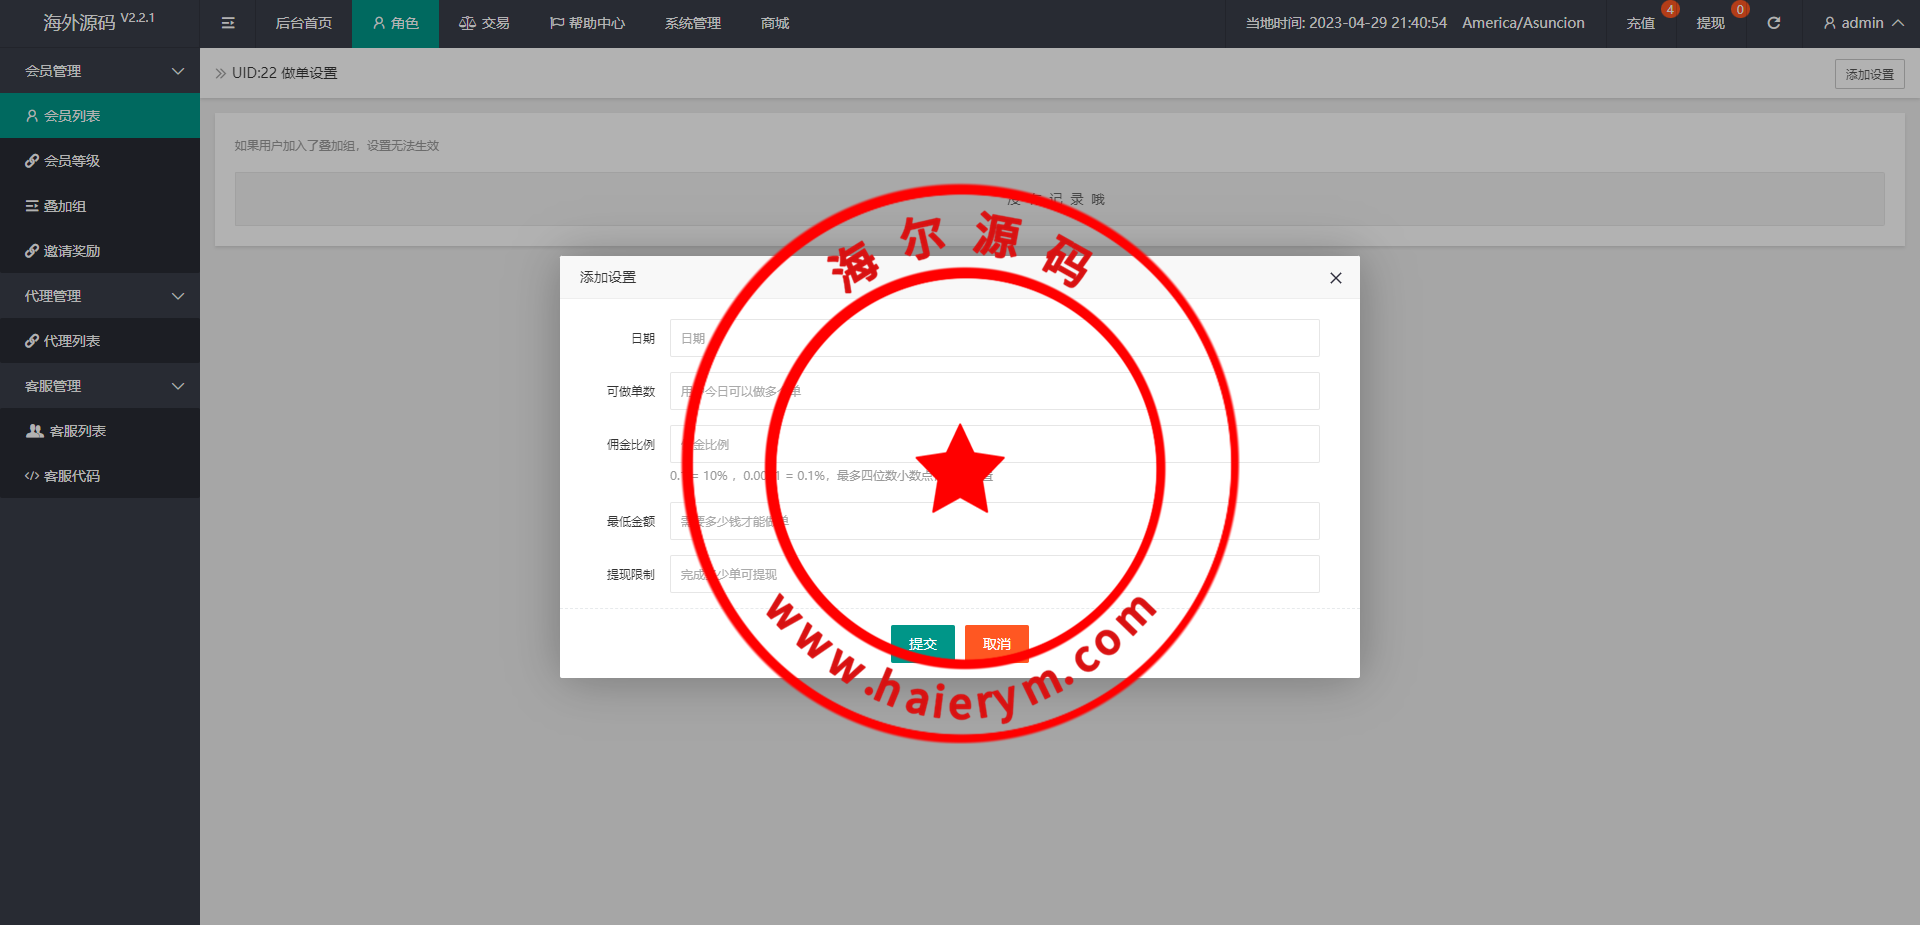Screen dimensions: 1920x925
Task: Click the 日期 input field
Action: [x=994, y=338]
